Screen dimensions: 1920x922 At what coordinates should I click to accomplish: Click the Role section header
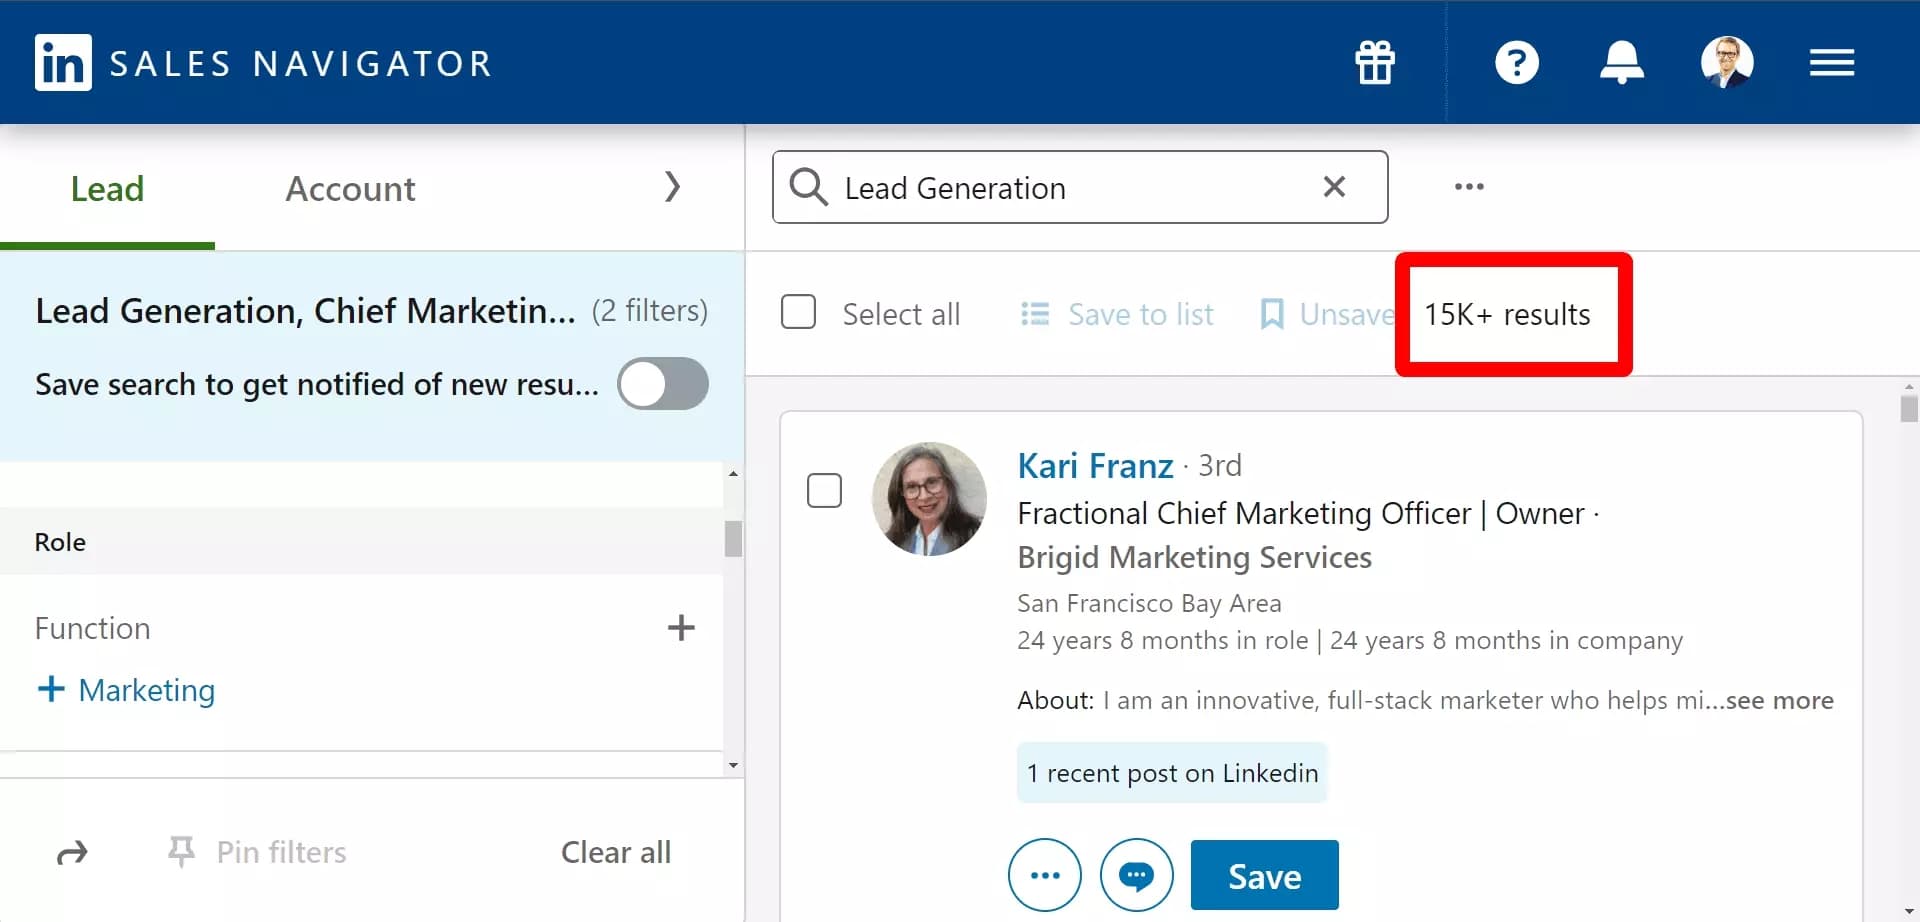point(361,541)
